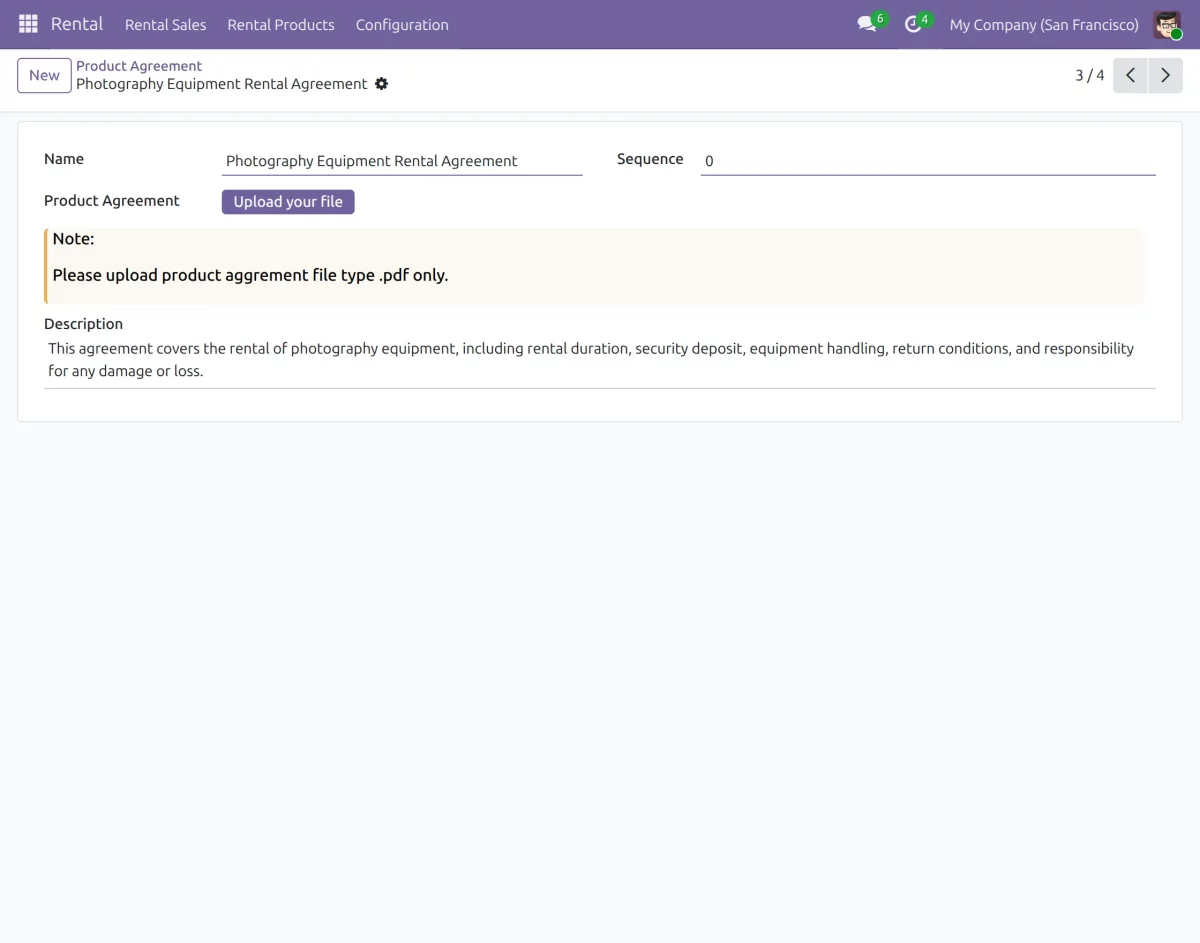This screenshot has width=1200, height=943.
Task: Click the Sequence field label
Action: pyautogui.click(x=650, y=159)
